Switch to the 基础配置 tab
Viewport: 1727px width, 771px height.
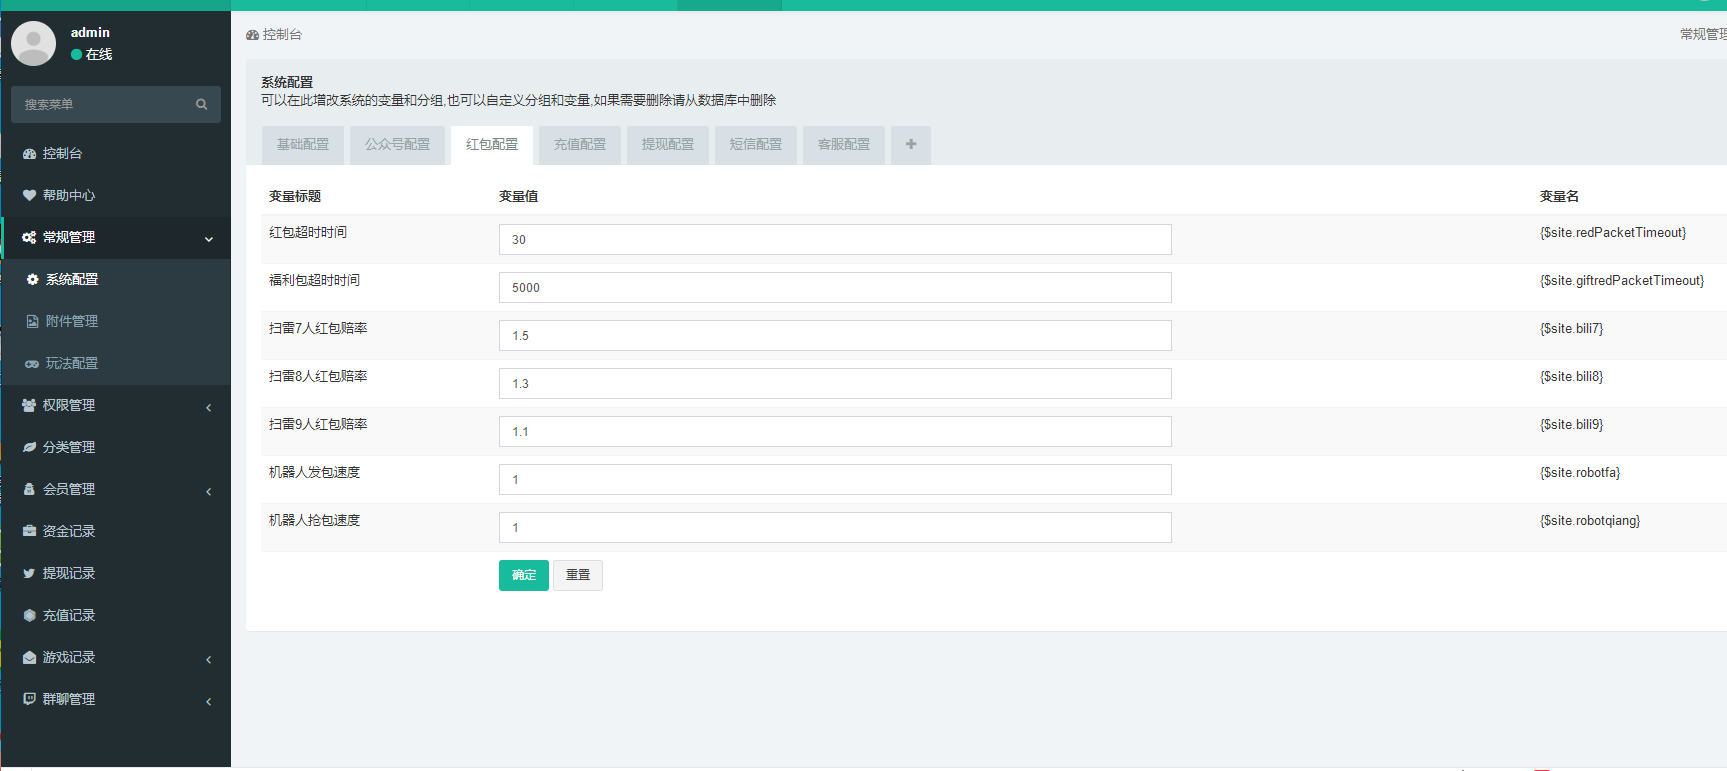click(x=303, y=145)
